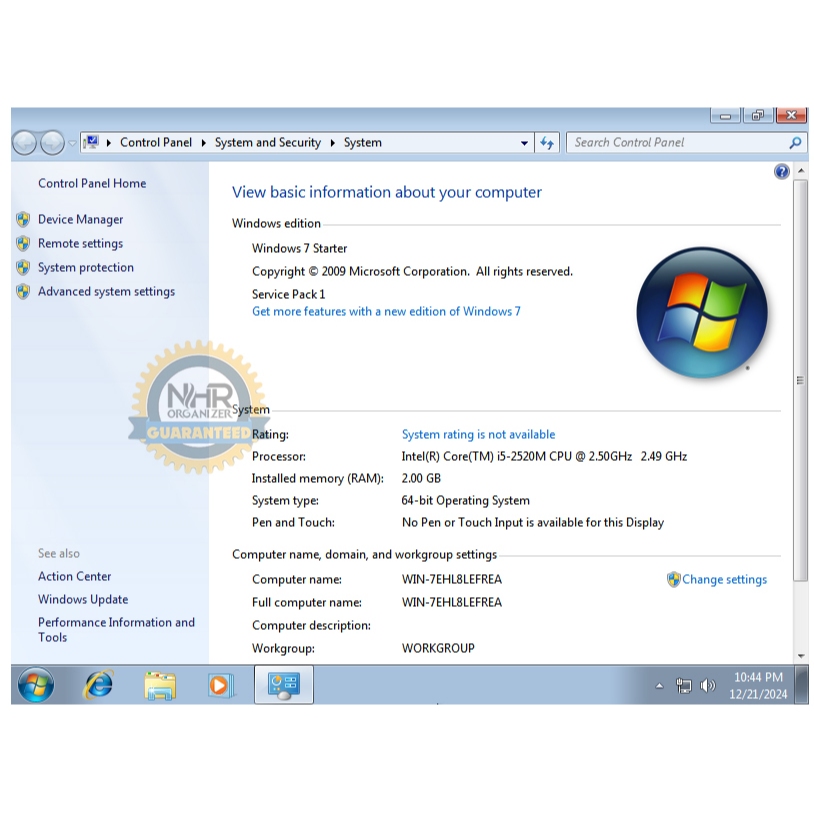Select the System breadcrumb item
Viewport: 814px width, 814px height.
[362, 142]
